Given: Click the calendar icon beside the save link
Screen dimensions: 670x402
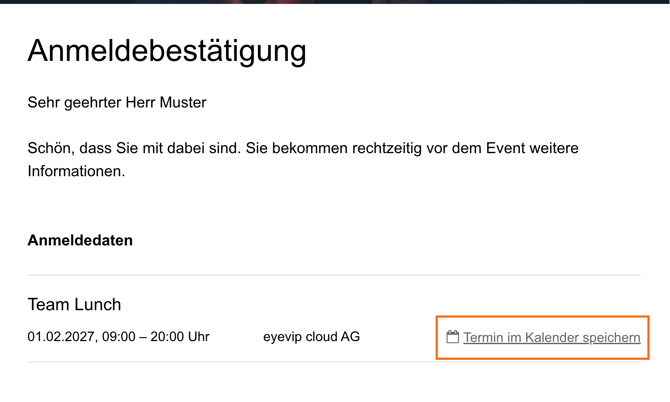Looking at the screenshot, I should point(452,337).
